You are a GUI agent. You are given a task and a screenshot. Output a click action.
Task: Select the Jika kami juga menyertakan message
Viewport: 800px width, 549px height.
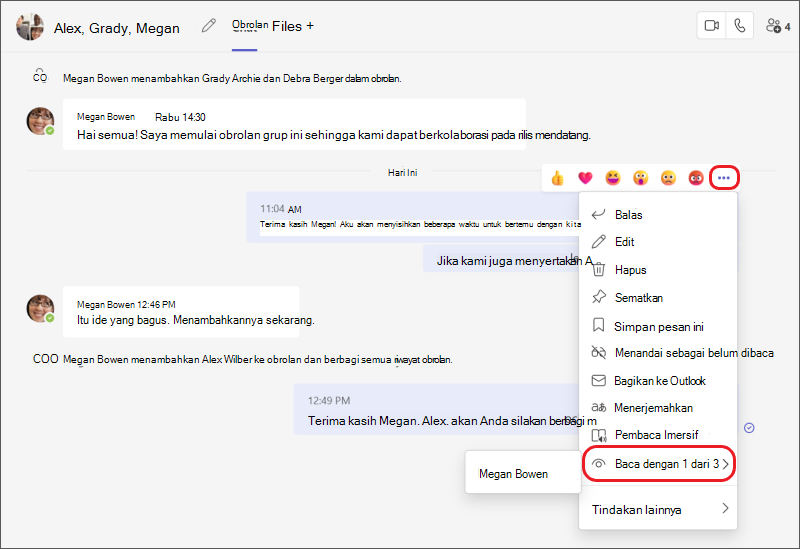[501, 259]
